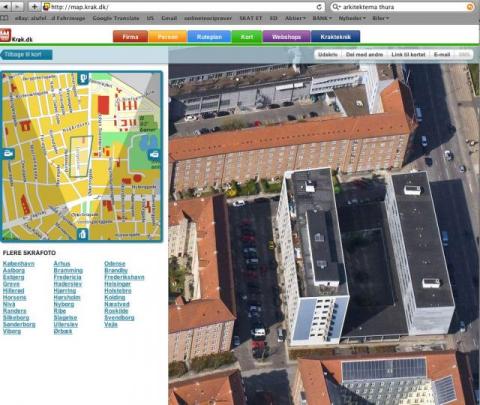Expand the Nyheder bookmarks dropdown
The width and height of the screenshot is (480, 405).
tap(352, 18)
